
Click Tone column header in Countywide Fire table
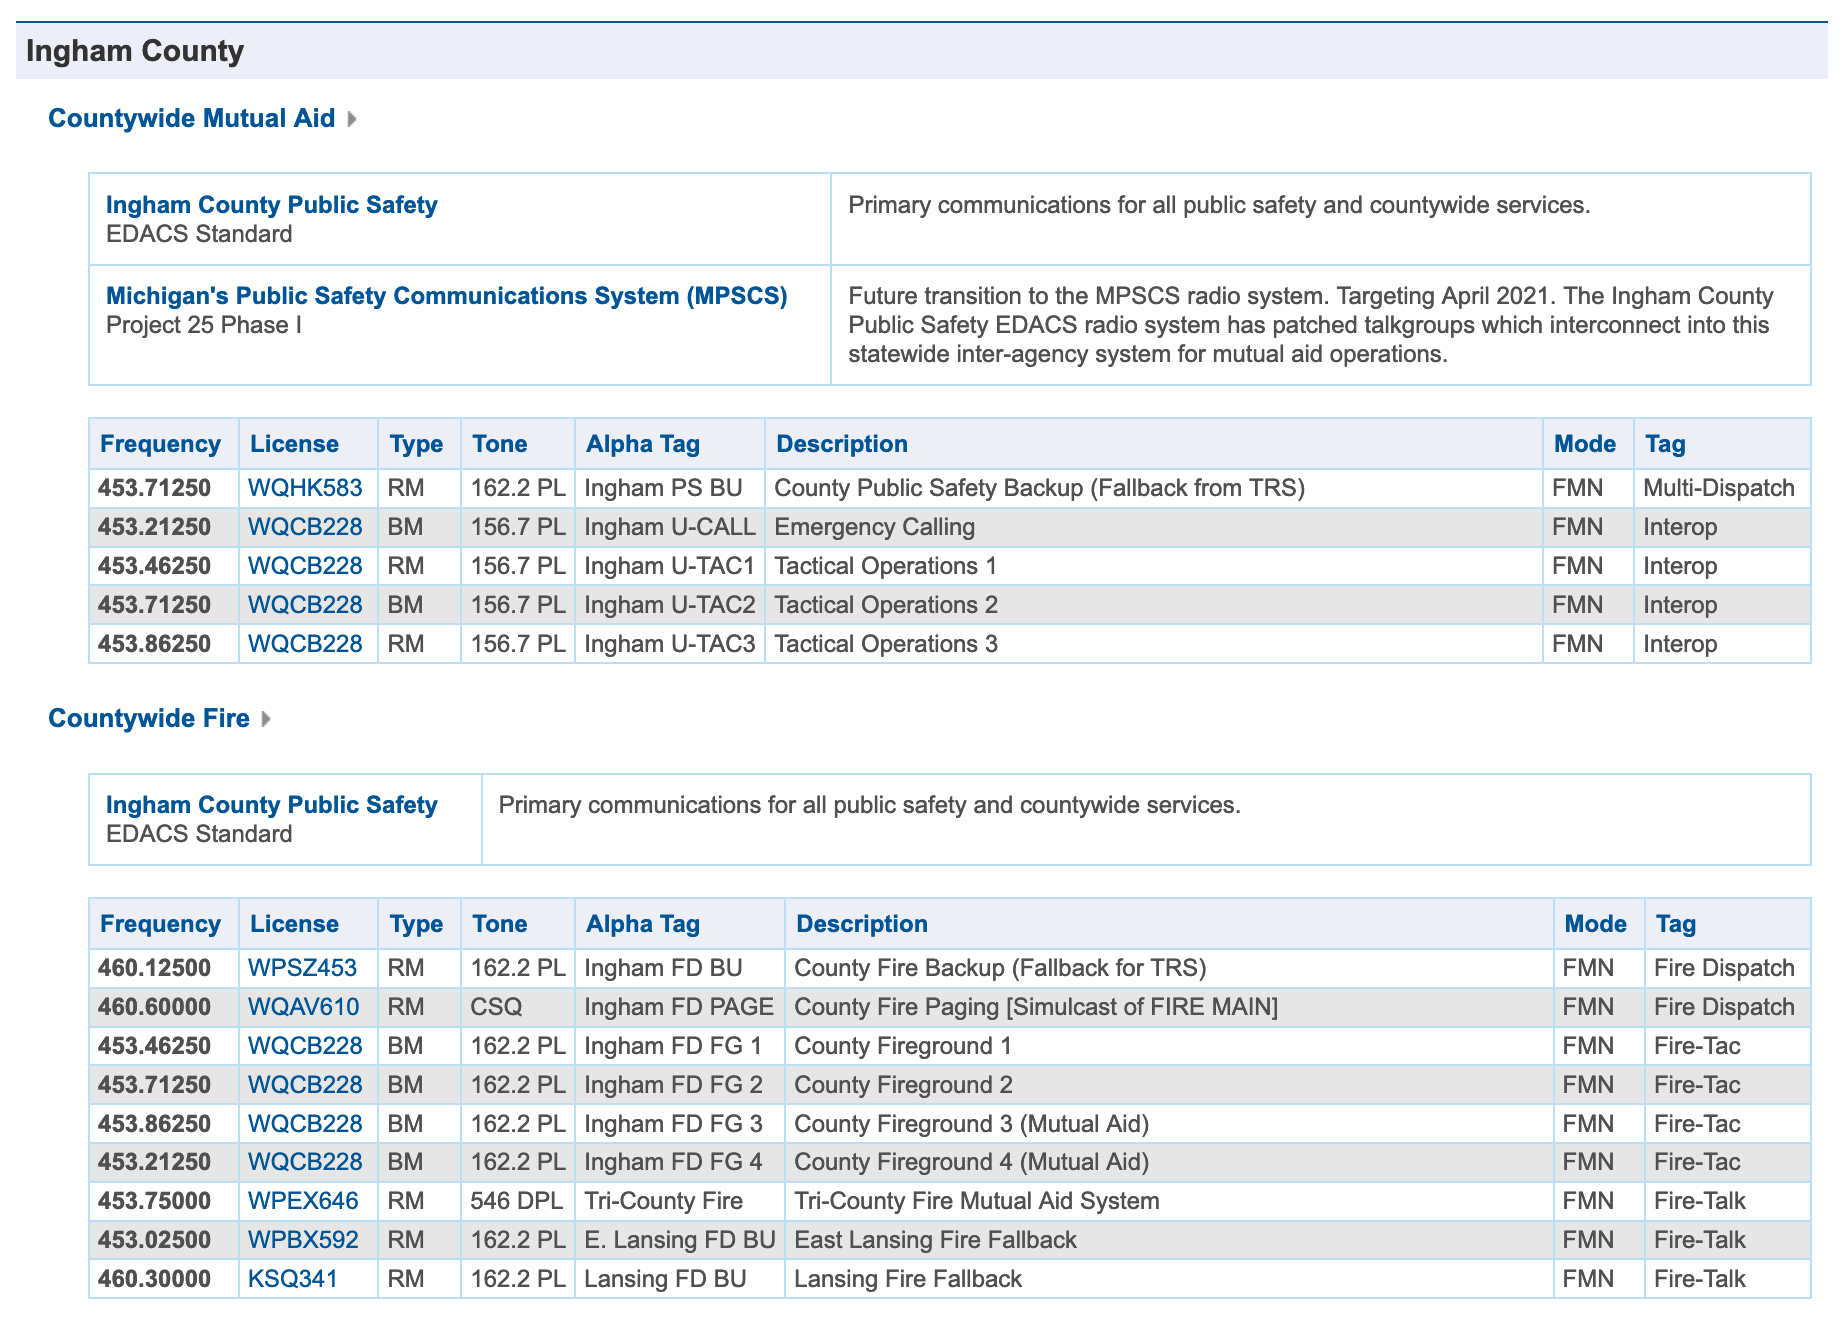[x=499, y=924]
